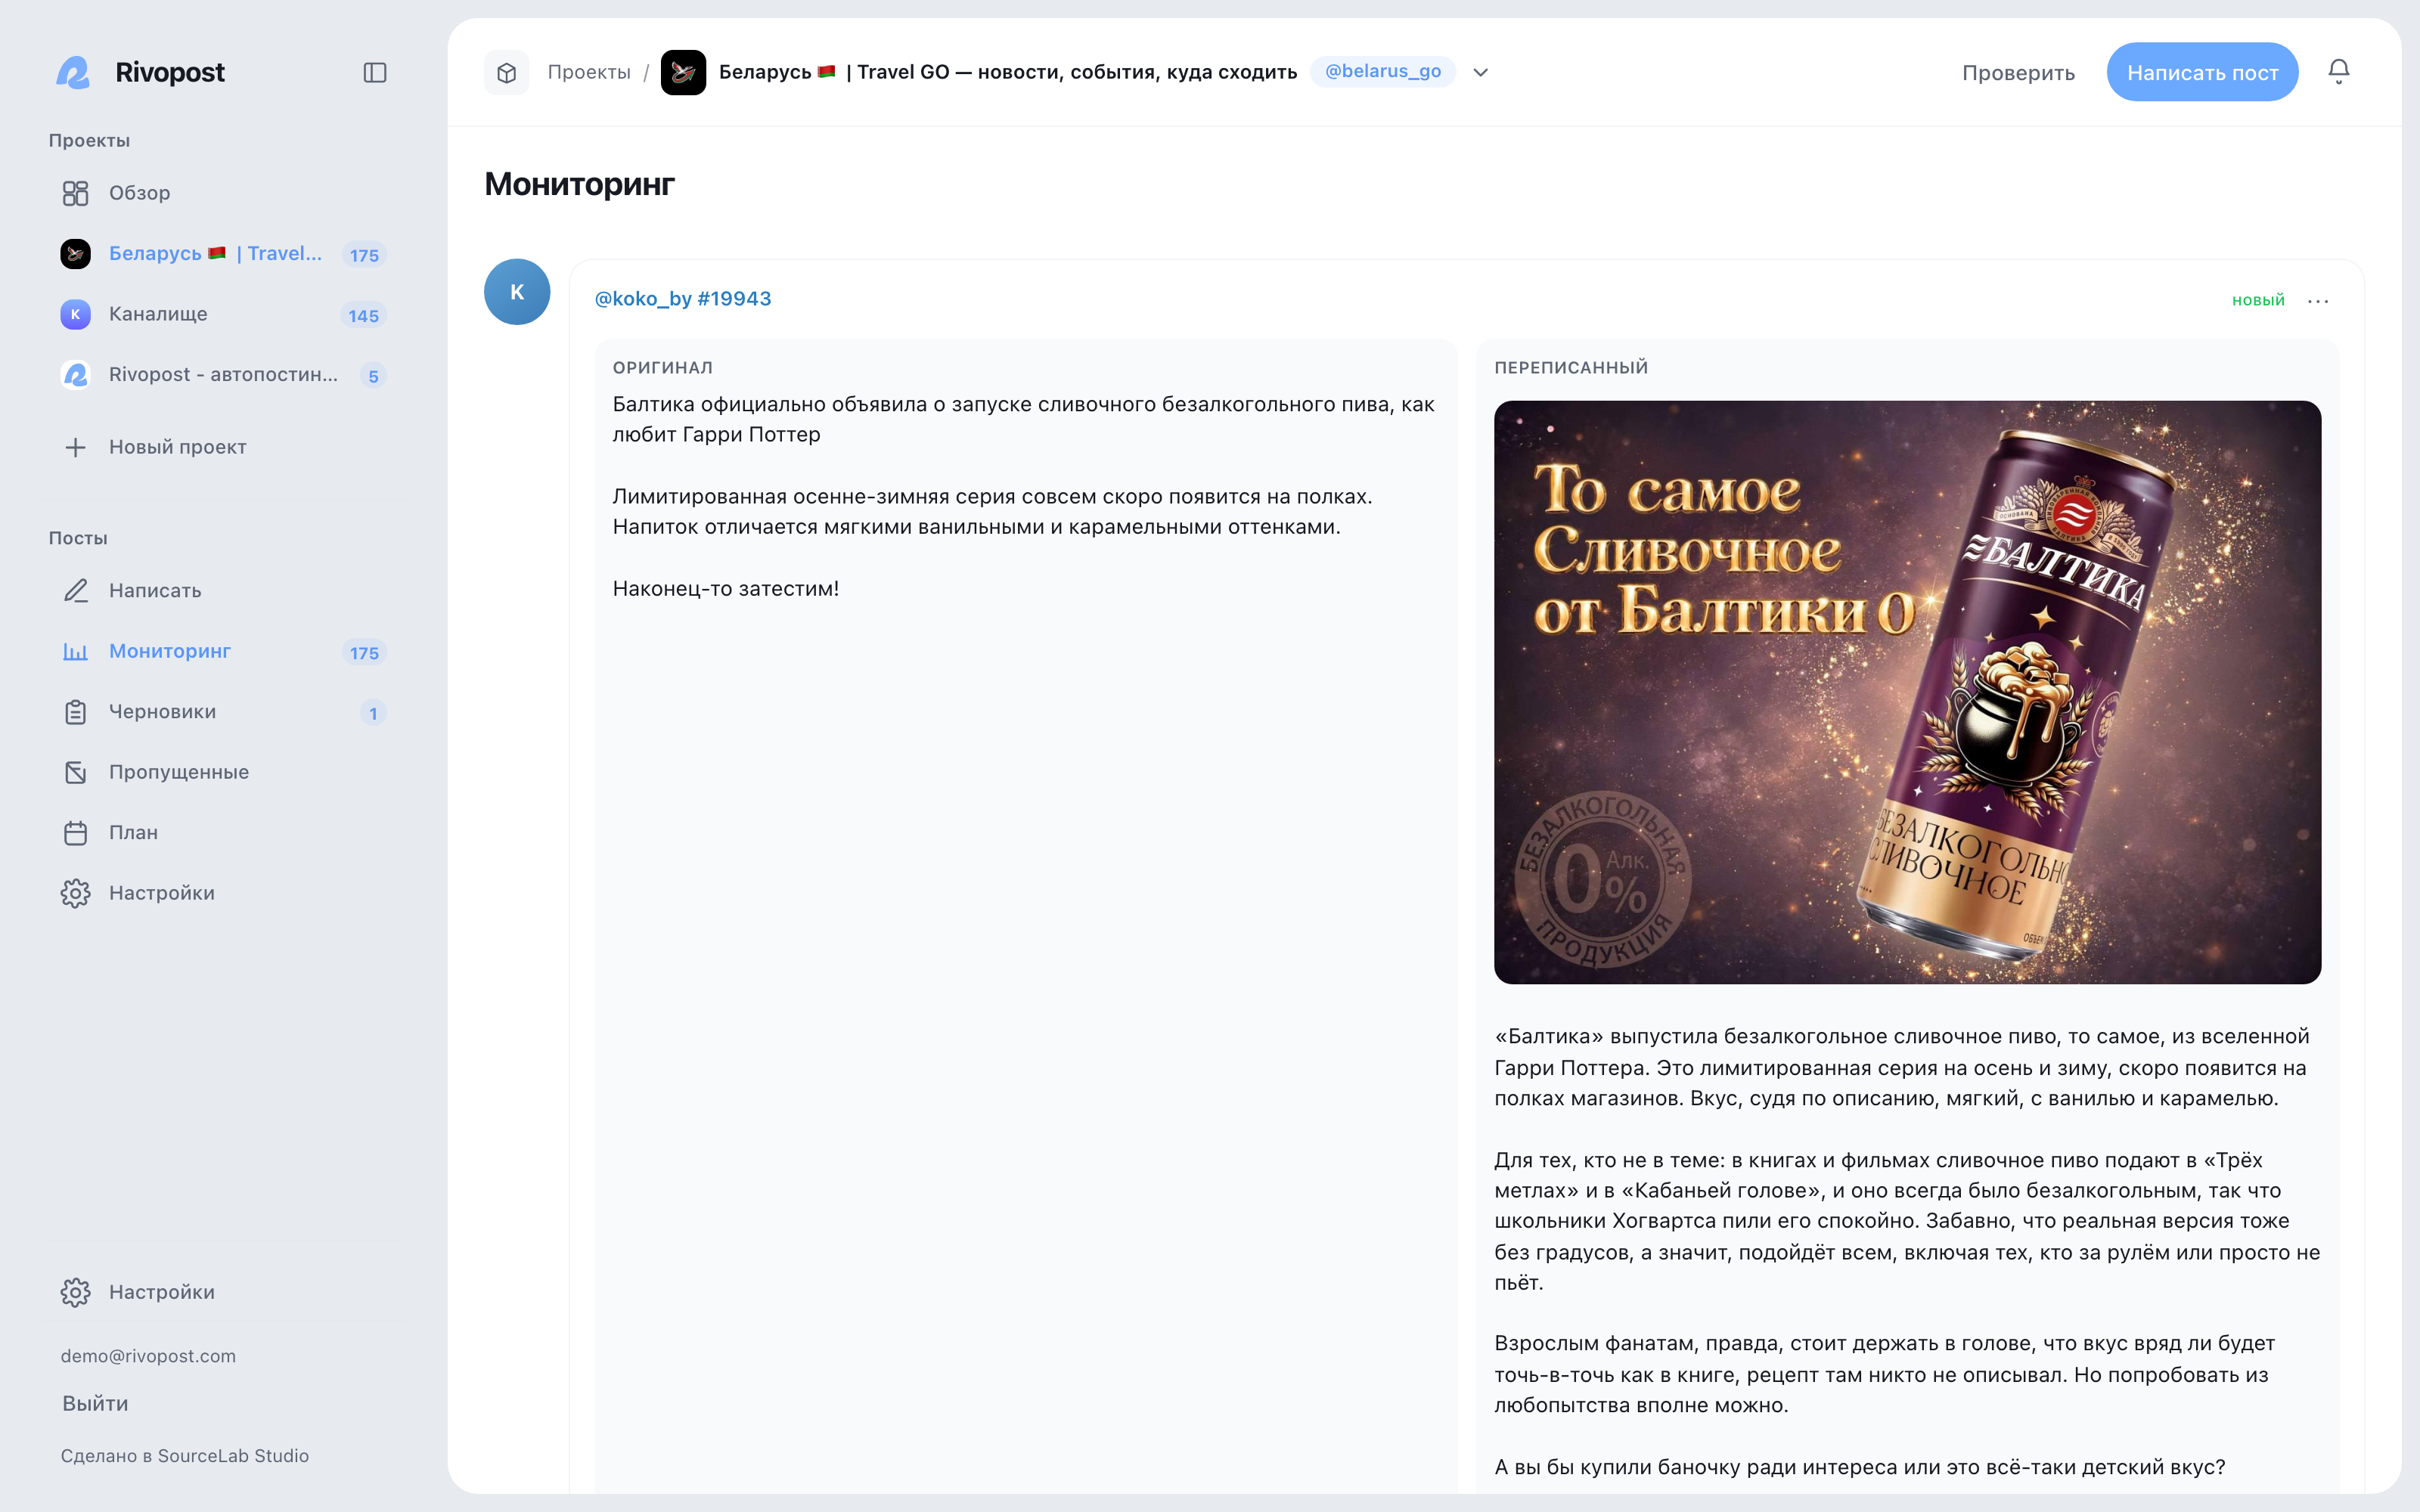Click the Rivopost logo icon
The width and height of the screenshot is (2420, 1512).
pos(74,72)
